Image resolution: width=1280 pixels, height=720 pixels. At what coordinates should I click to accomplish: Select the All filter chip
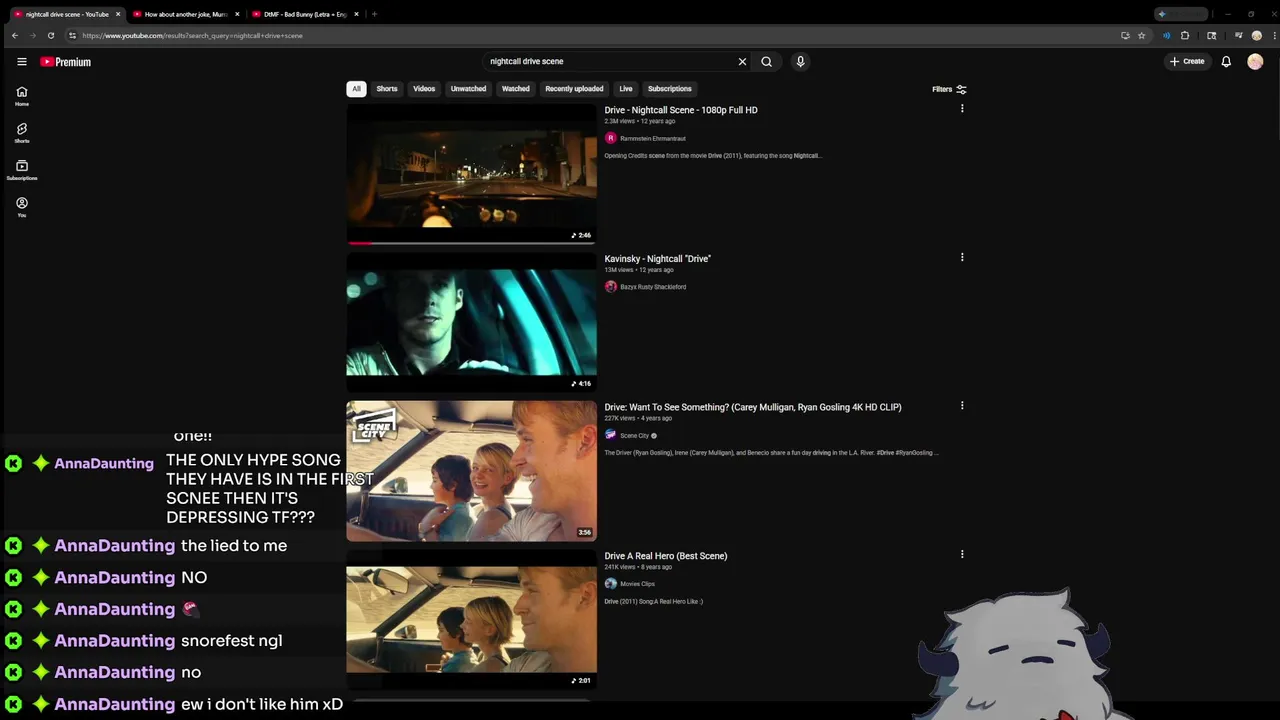tap(356, 89)
